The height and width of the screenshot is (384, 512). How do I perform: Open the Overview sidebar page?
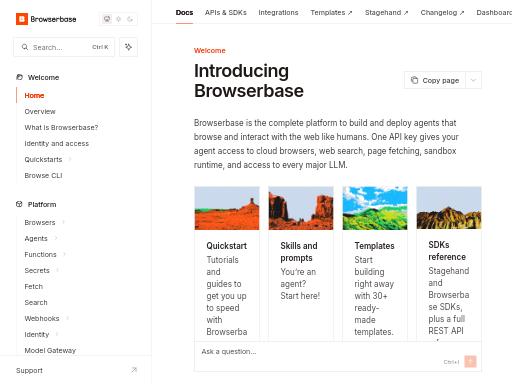coord(40,112)
